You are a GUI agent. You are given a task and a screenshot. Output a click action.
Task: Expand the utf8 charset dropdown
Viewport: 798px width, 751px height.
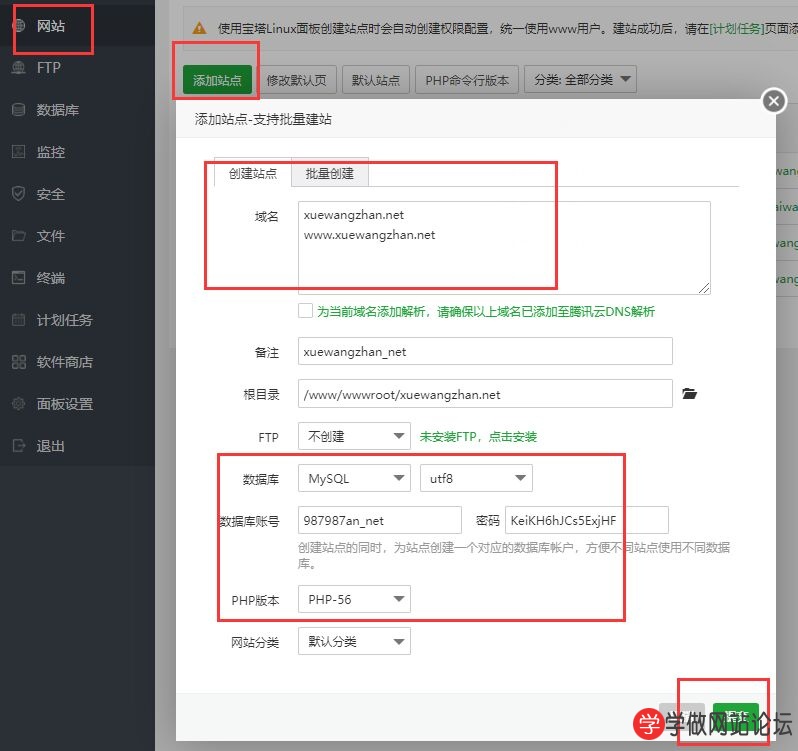(476, 479)
